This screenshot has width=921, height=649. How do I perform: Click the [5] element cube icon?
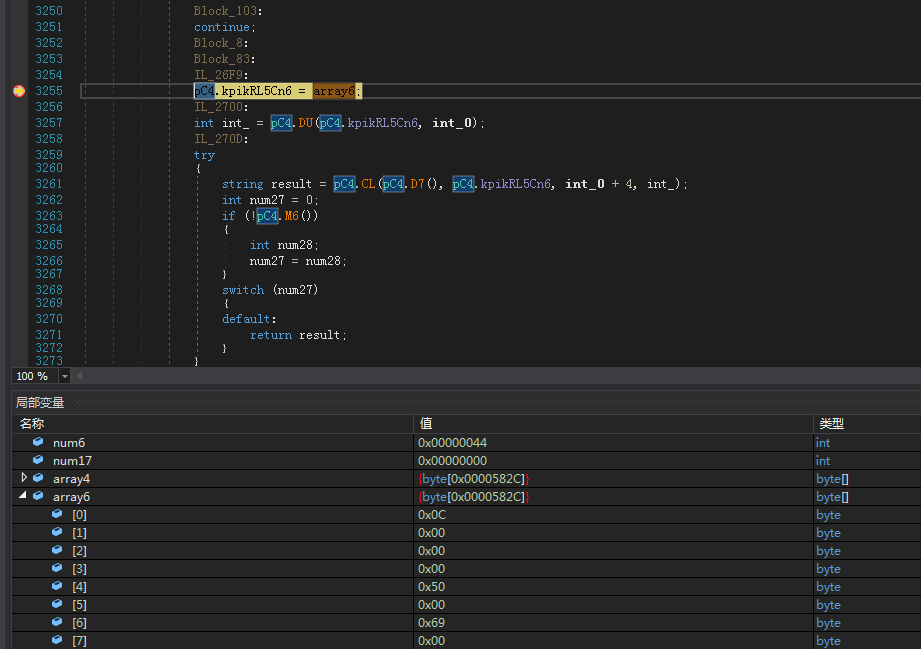[57, 604]
